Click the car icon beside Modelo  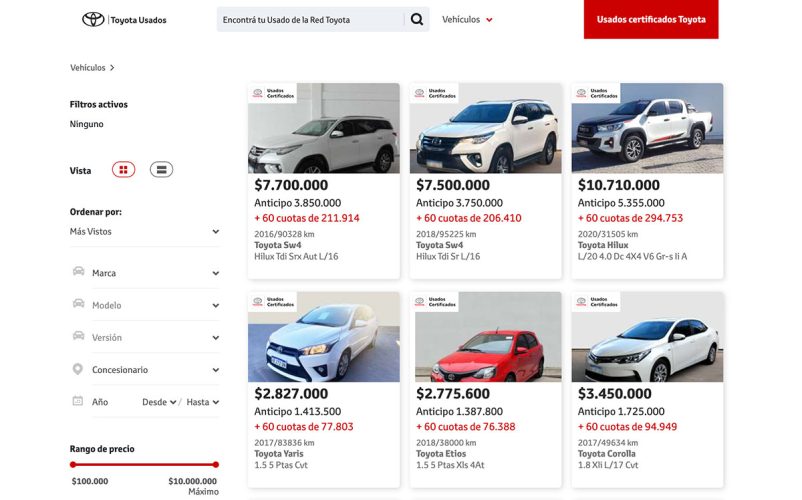click(78, 304)
